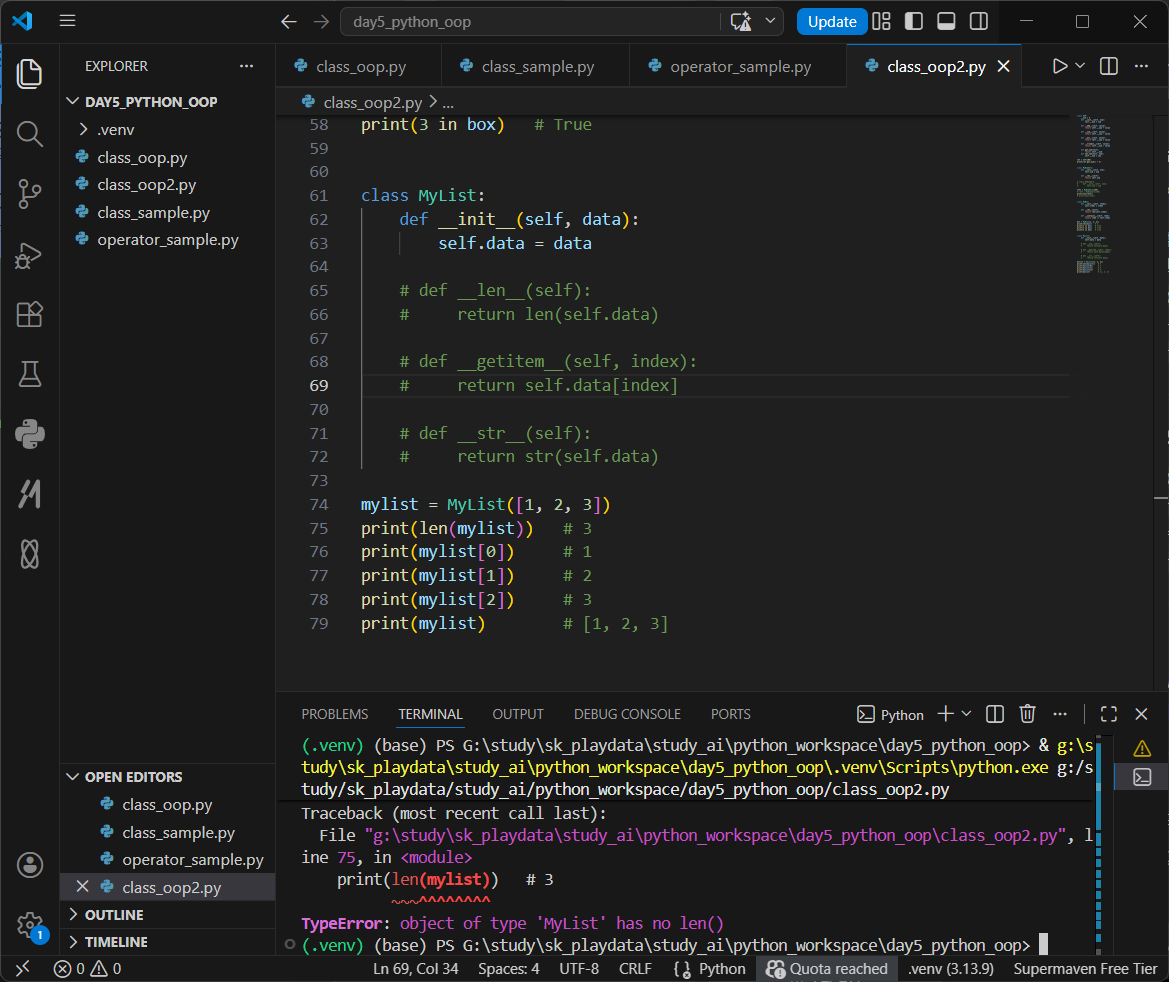Open Copilot chat dropdown arrow
This screenshot has width=1169, height=982.
point(770,22)
